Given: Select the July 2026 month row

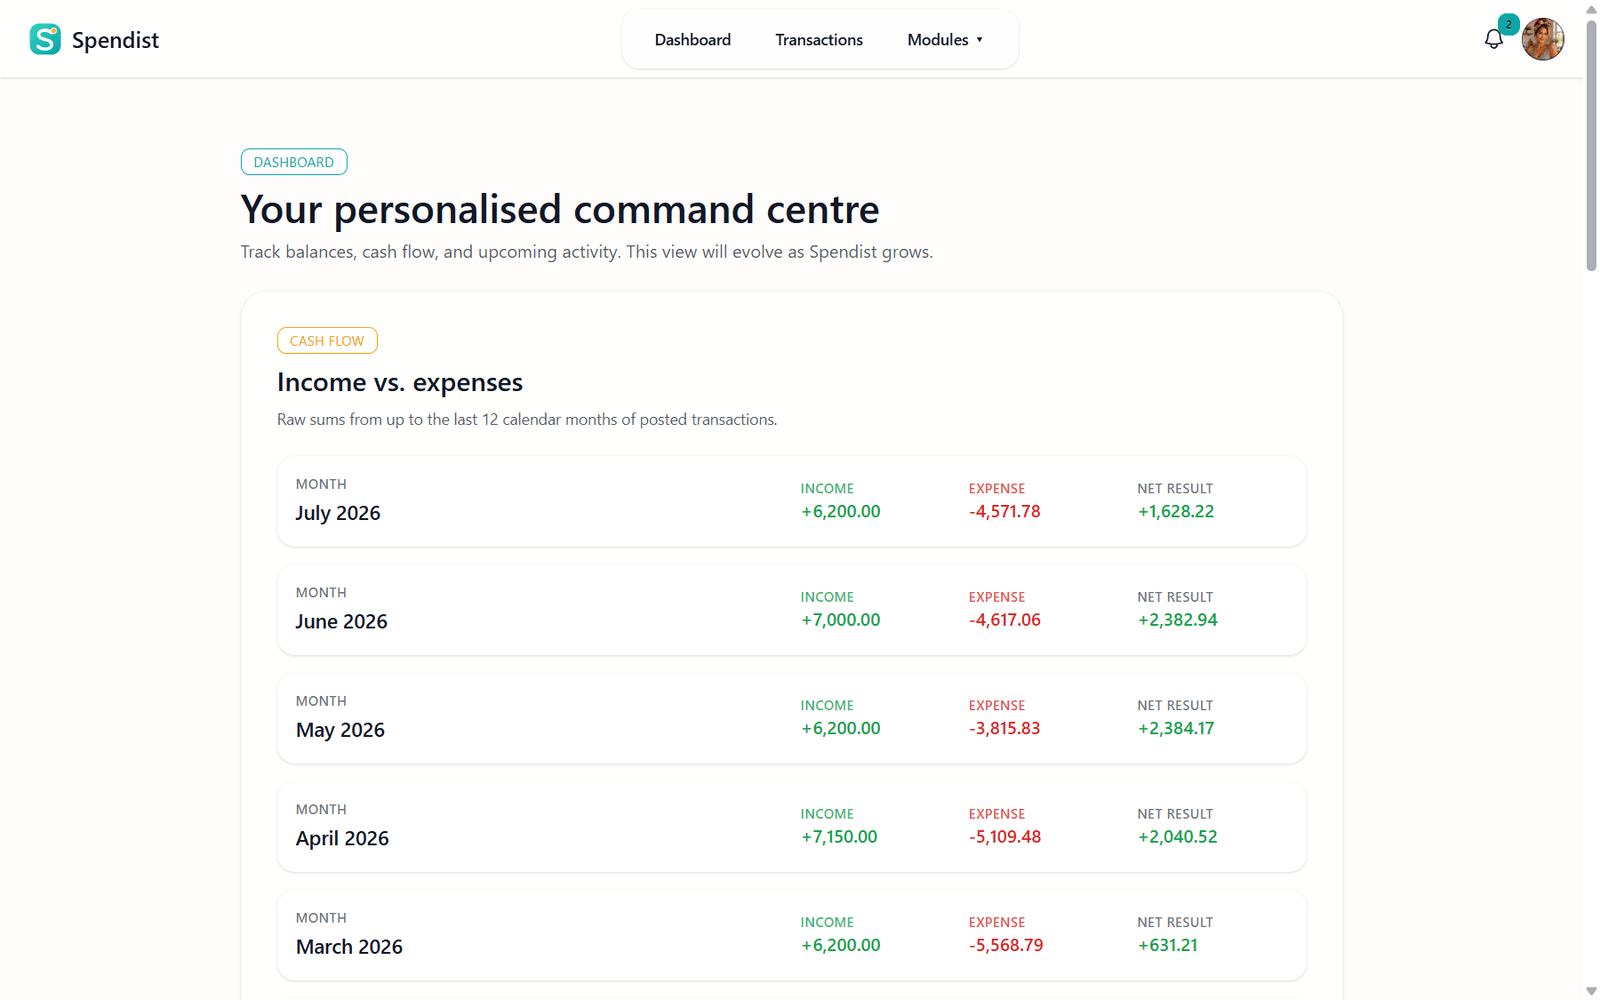Looking at the screenshot, I should click(x=792, y=501).
